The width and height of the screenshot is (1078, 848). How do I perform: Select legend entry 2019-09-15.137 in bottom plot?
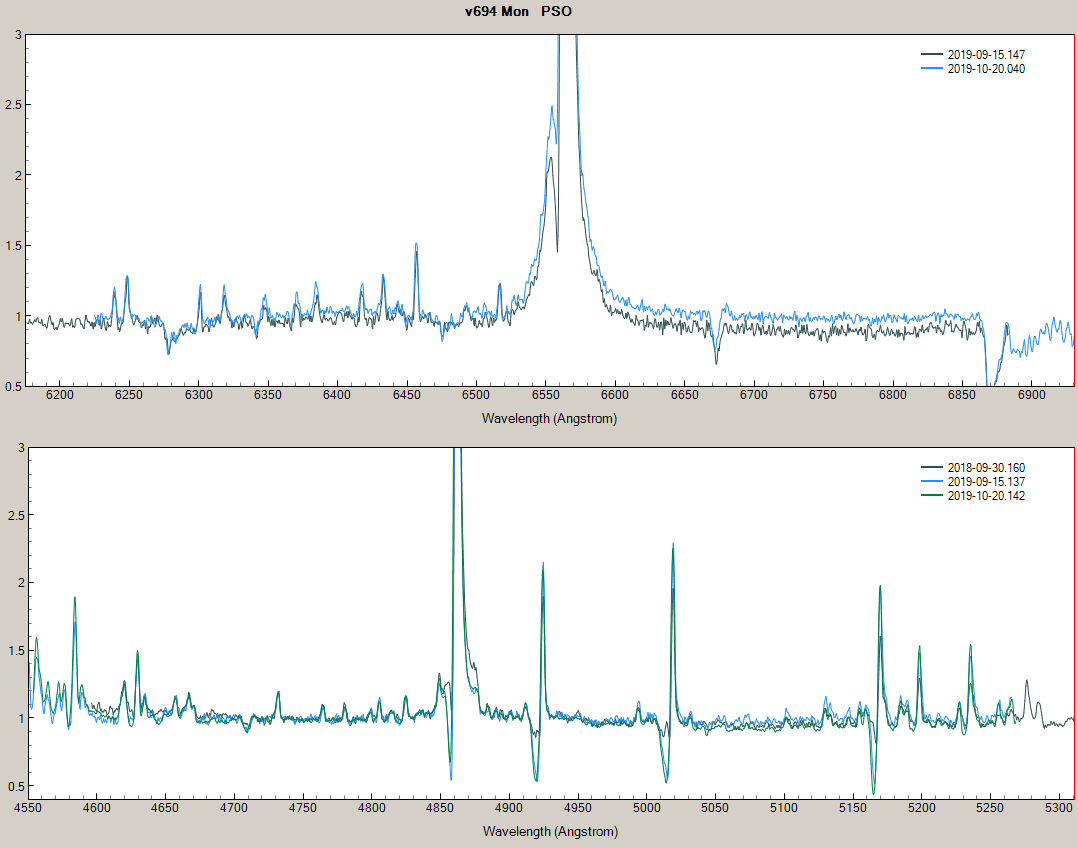click(x=986, y=481)
